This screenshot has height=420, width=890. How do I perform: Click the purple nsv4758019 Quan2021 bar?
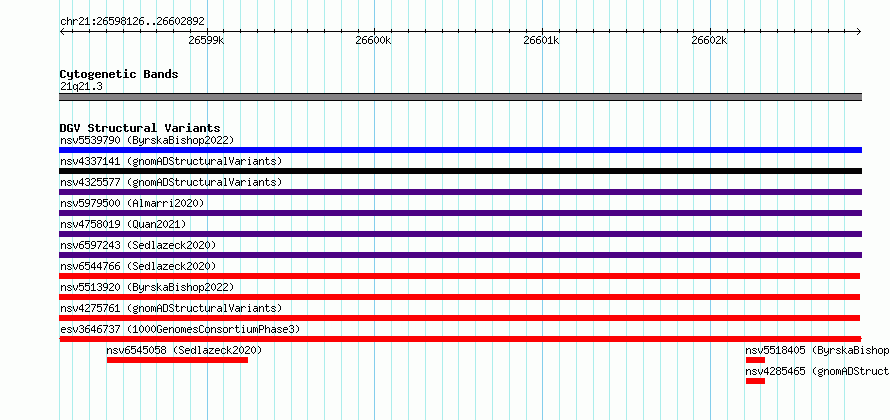click(x=460, y=234)
